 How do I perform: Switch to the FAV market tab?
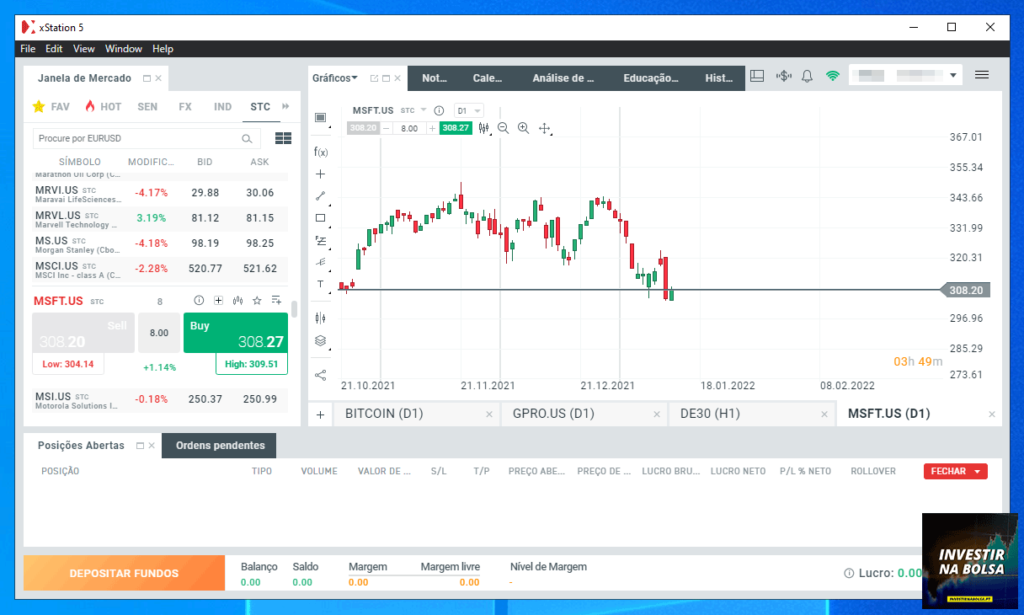click(x=52, y=106)
